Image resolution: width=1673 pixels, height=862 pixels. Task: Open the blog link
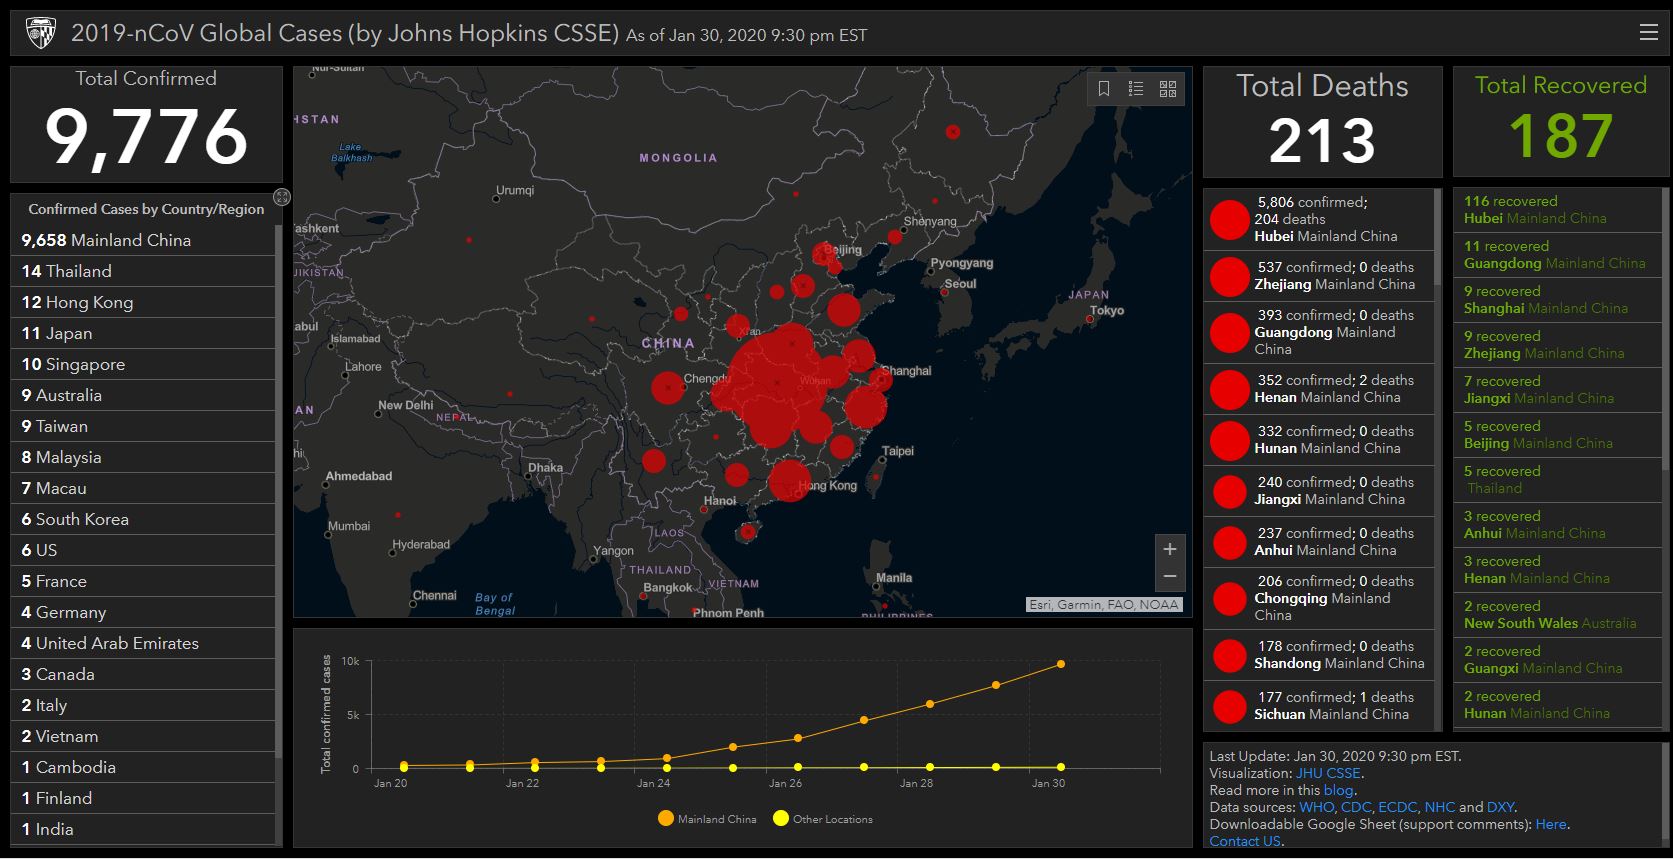(x=1338, y=790)
